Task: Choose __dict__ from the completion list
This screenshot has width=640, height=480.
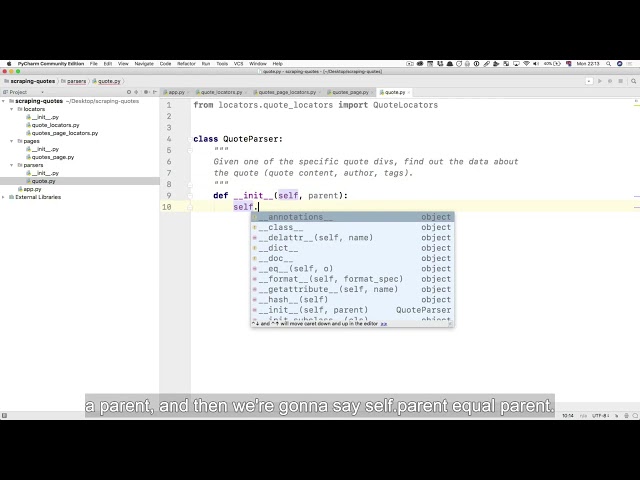Action: click(352, 248)
